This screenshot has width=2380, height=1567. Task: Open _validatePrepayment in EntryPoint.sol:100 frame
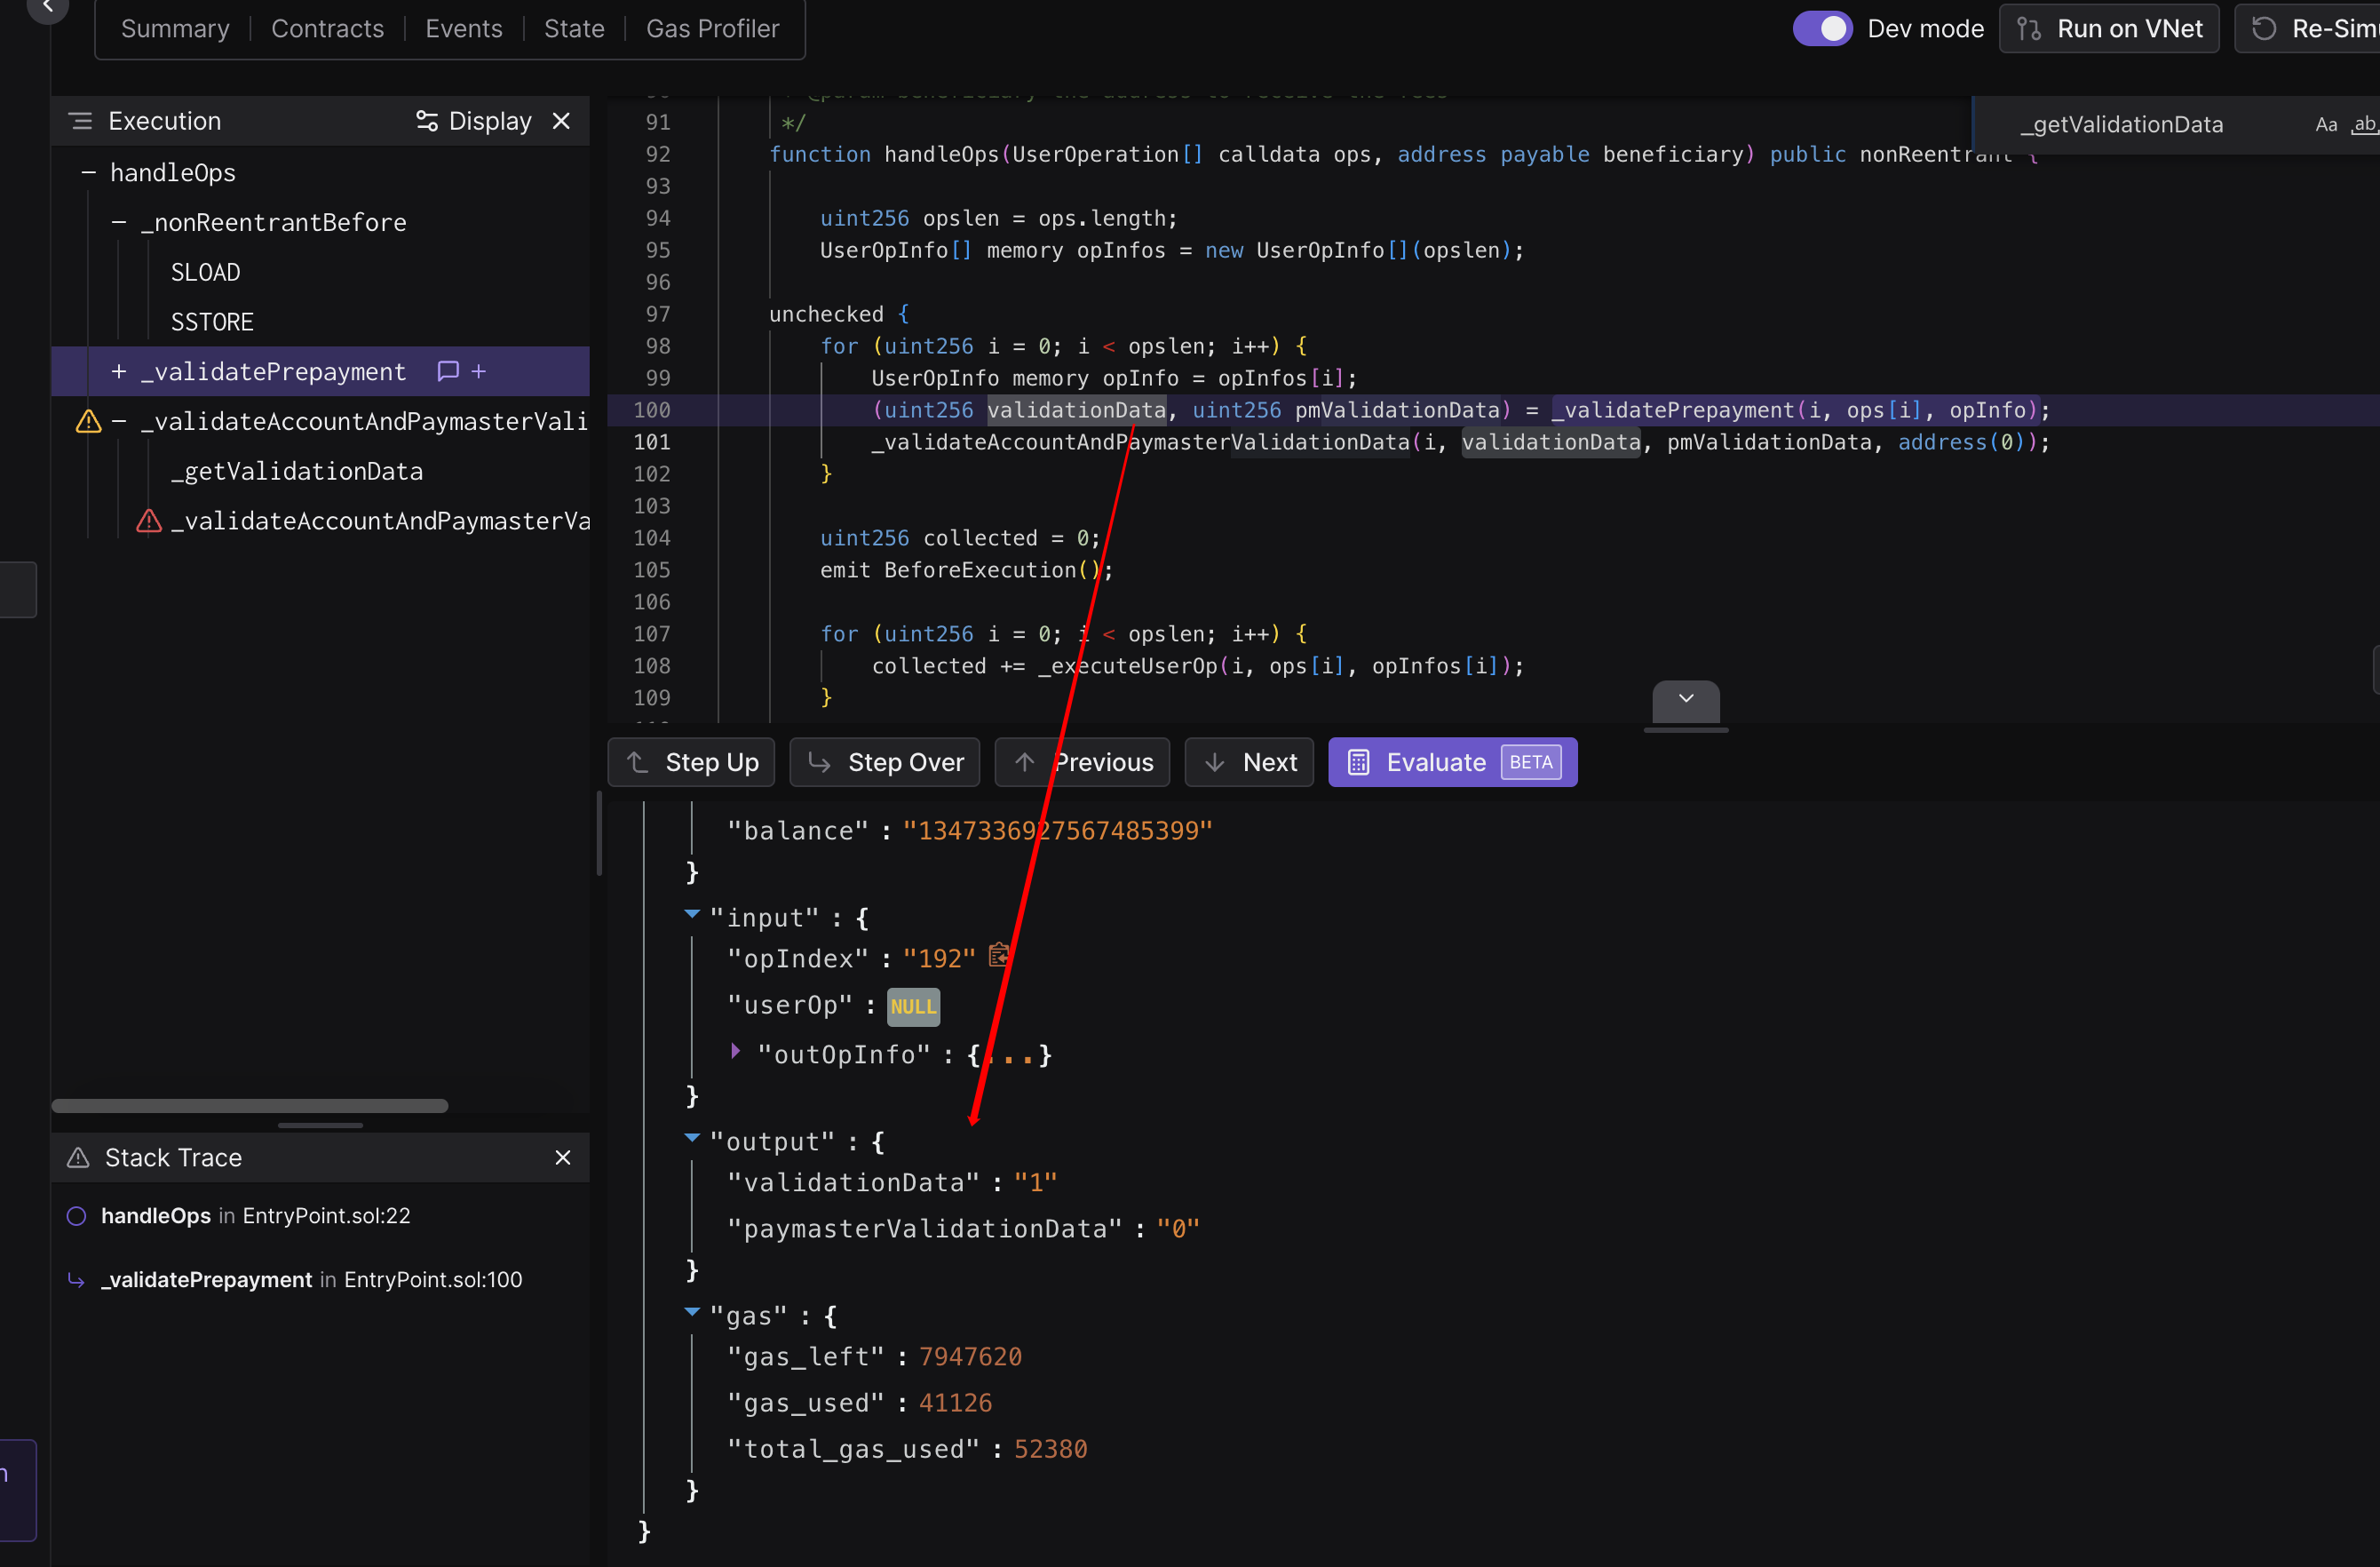coord(311,1279)
